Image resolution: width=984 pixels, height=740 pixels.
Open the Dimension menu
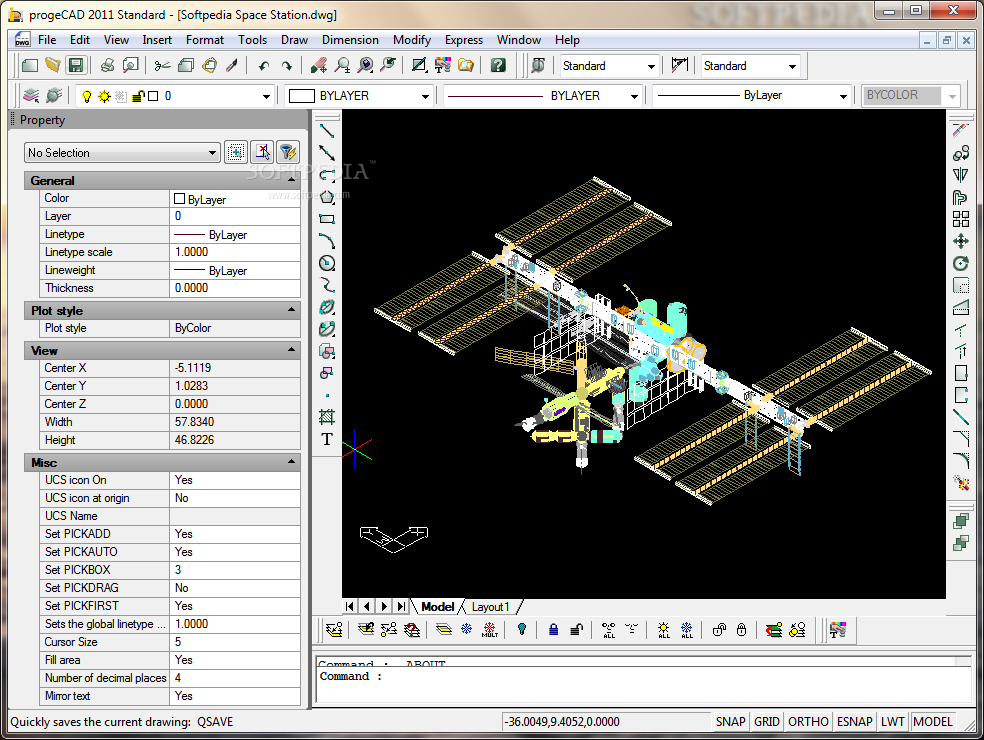coord(350,40)
